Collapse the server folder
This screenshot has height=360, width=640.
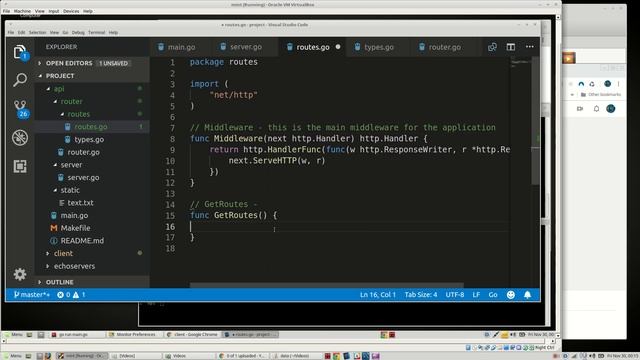point(71,165)
